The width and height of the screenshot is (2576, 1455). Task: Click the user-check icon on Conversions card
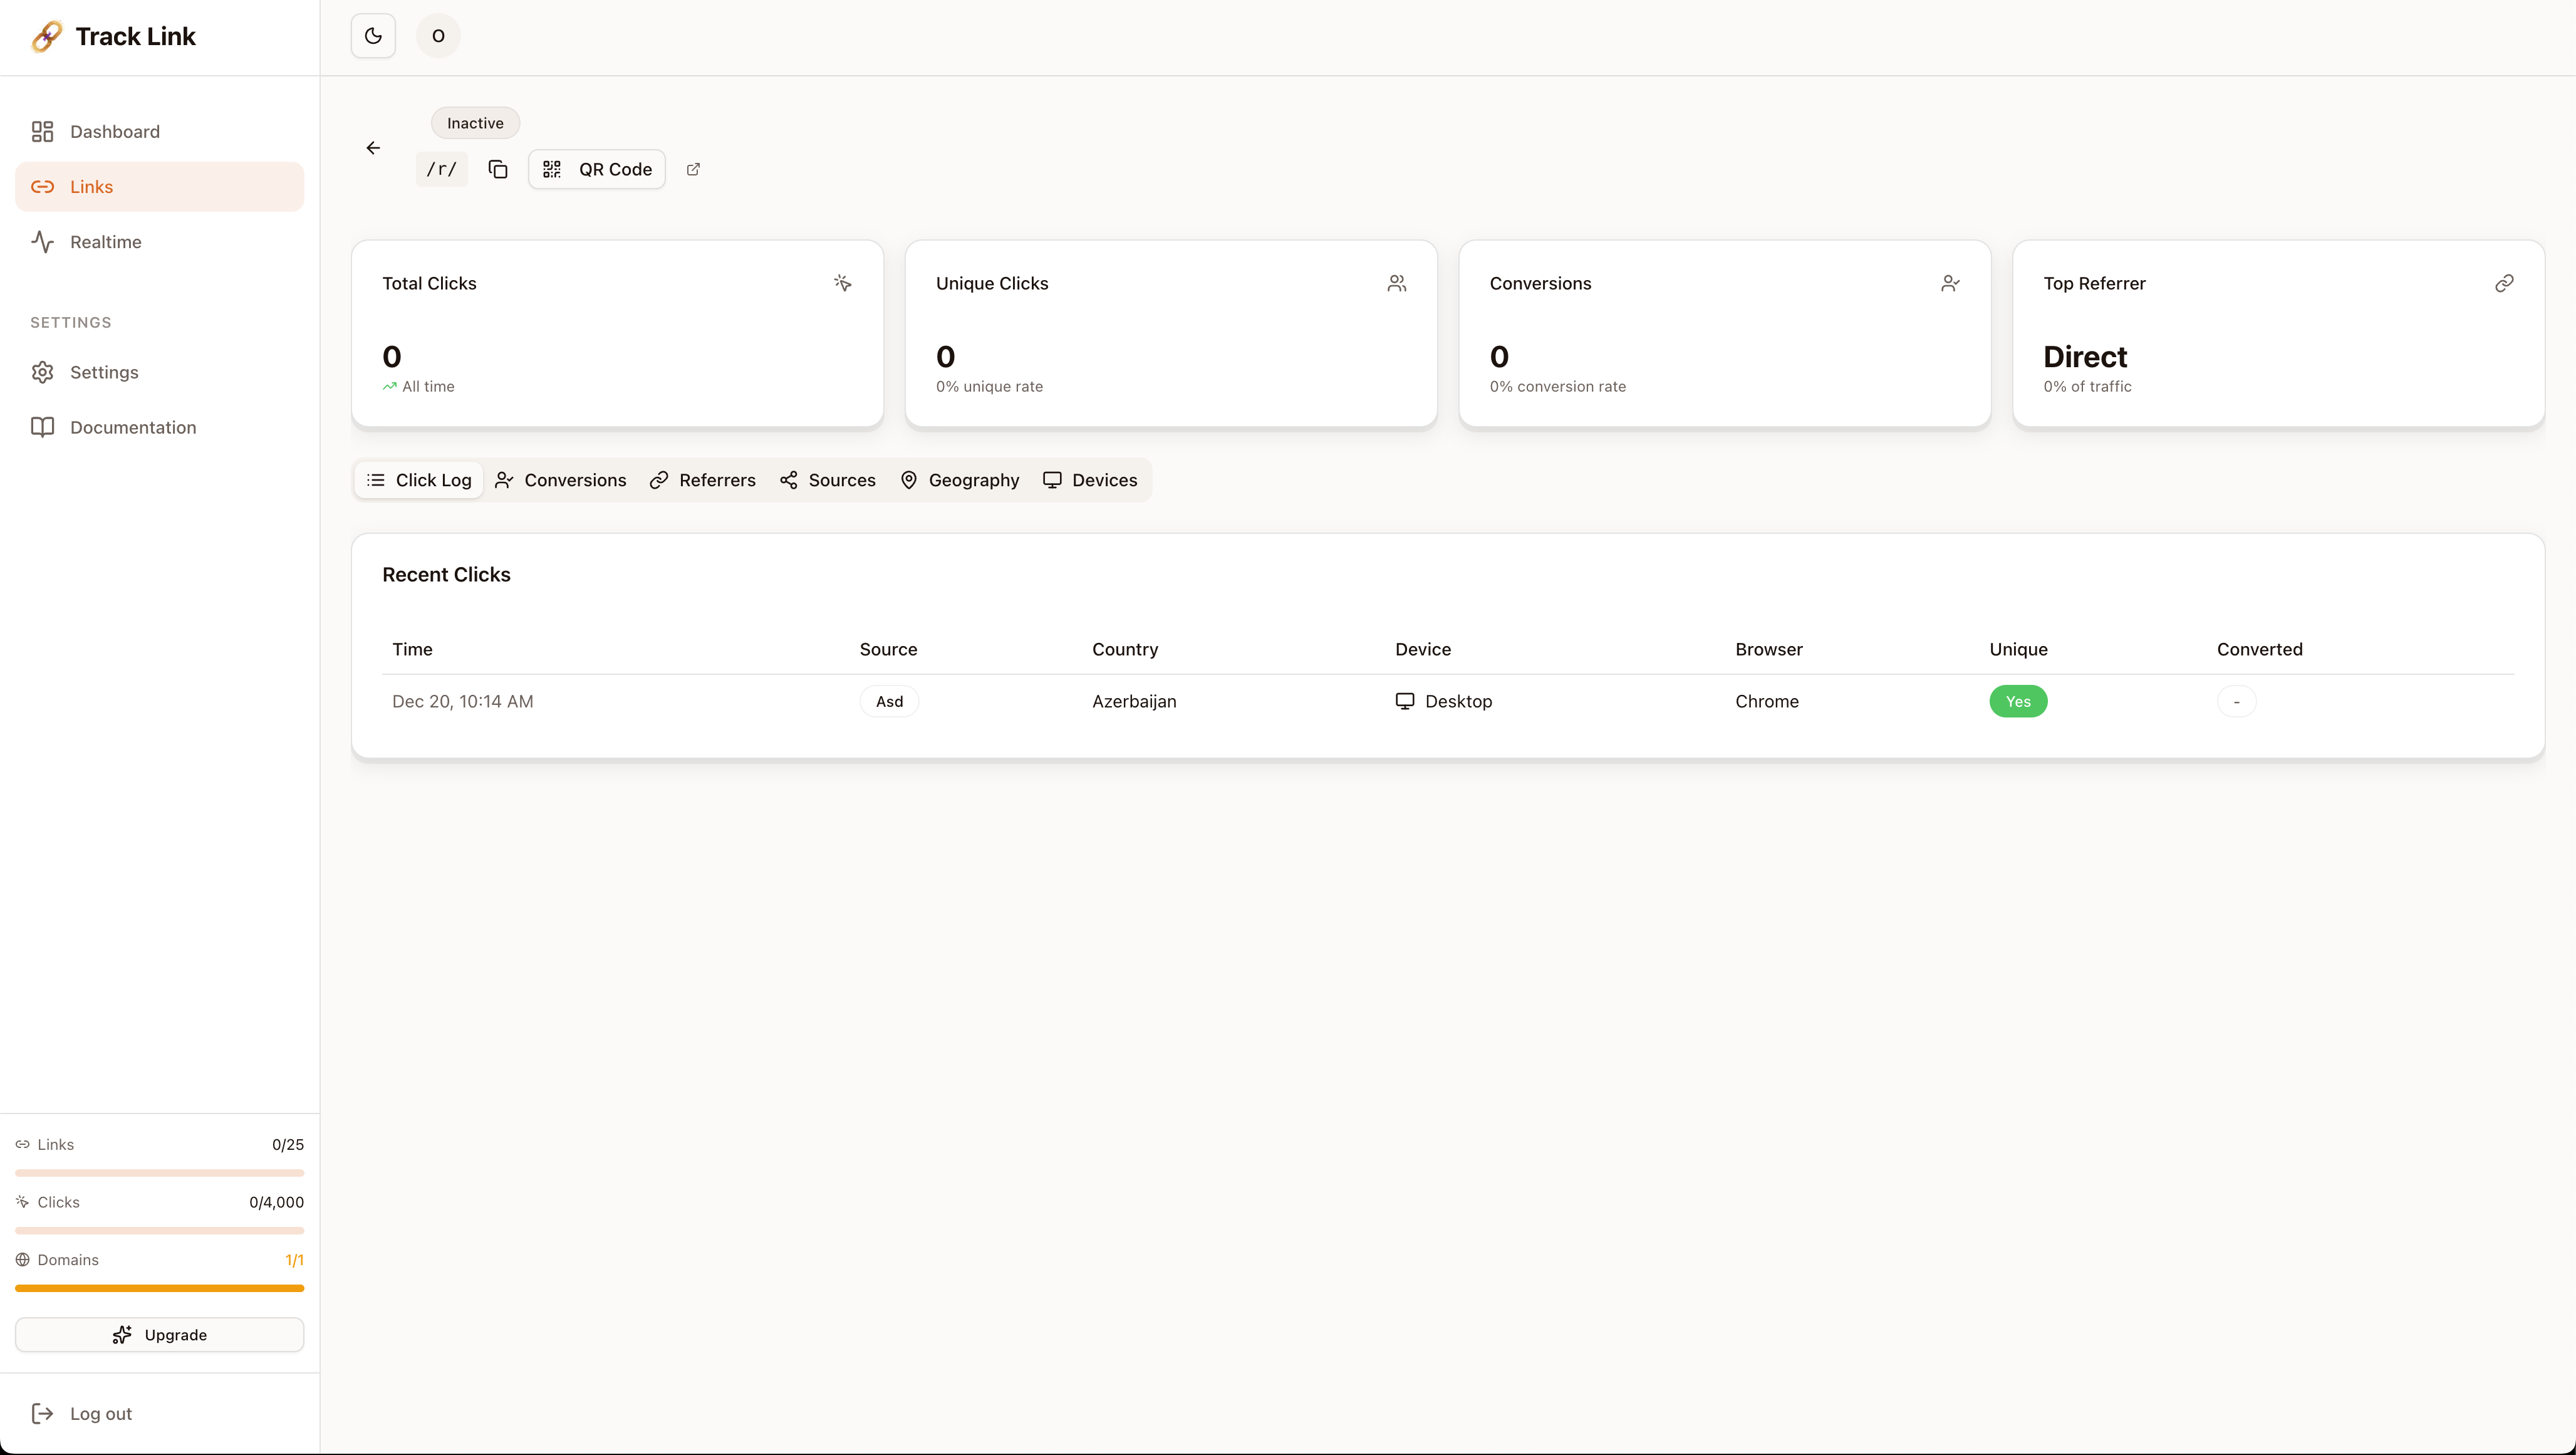(1949, 283)
